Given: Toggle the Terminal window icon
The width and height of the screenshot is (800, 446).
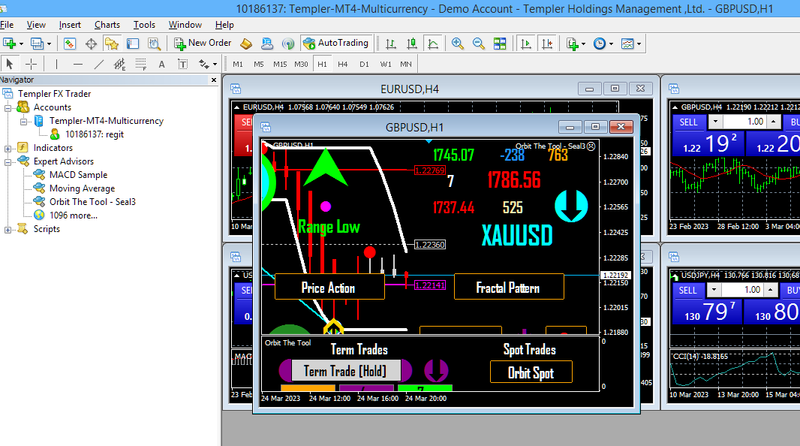Looking at the screenshot, I should [133, 44].
